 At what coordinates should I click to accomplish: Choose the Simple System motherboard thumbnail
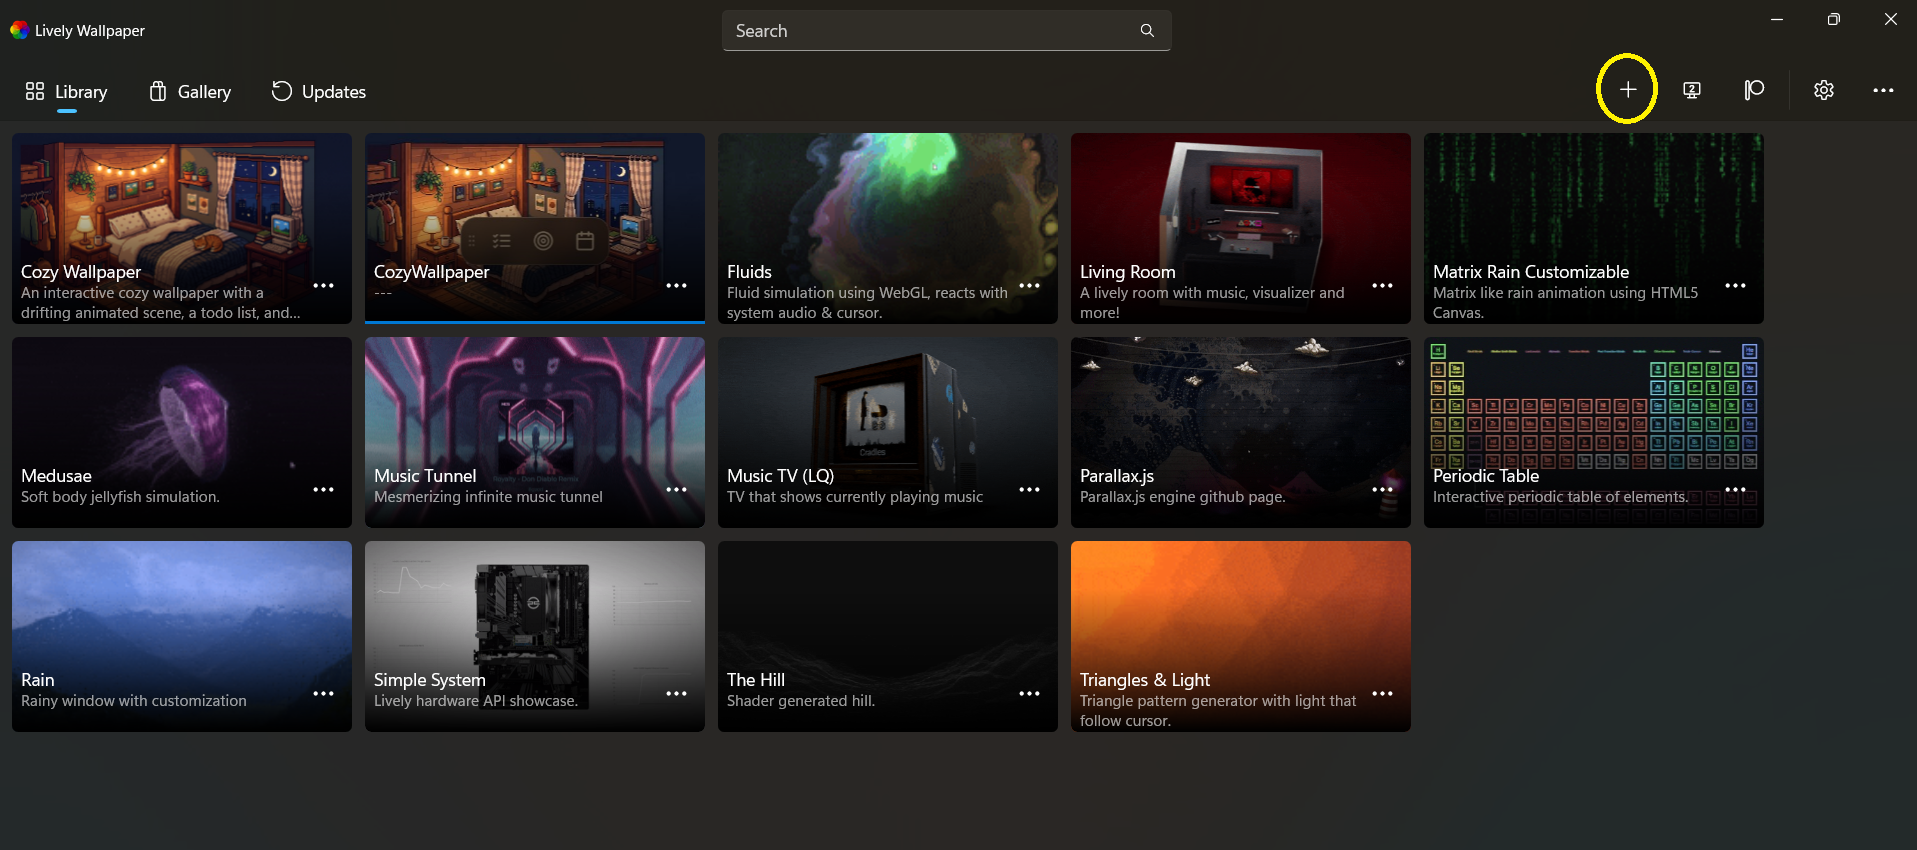coord(535,636)
